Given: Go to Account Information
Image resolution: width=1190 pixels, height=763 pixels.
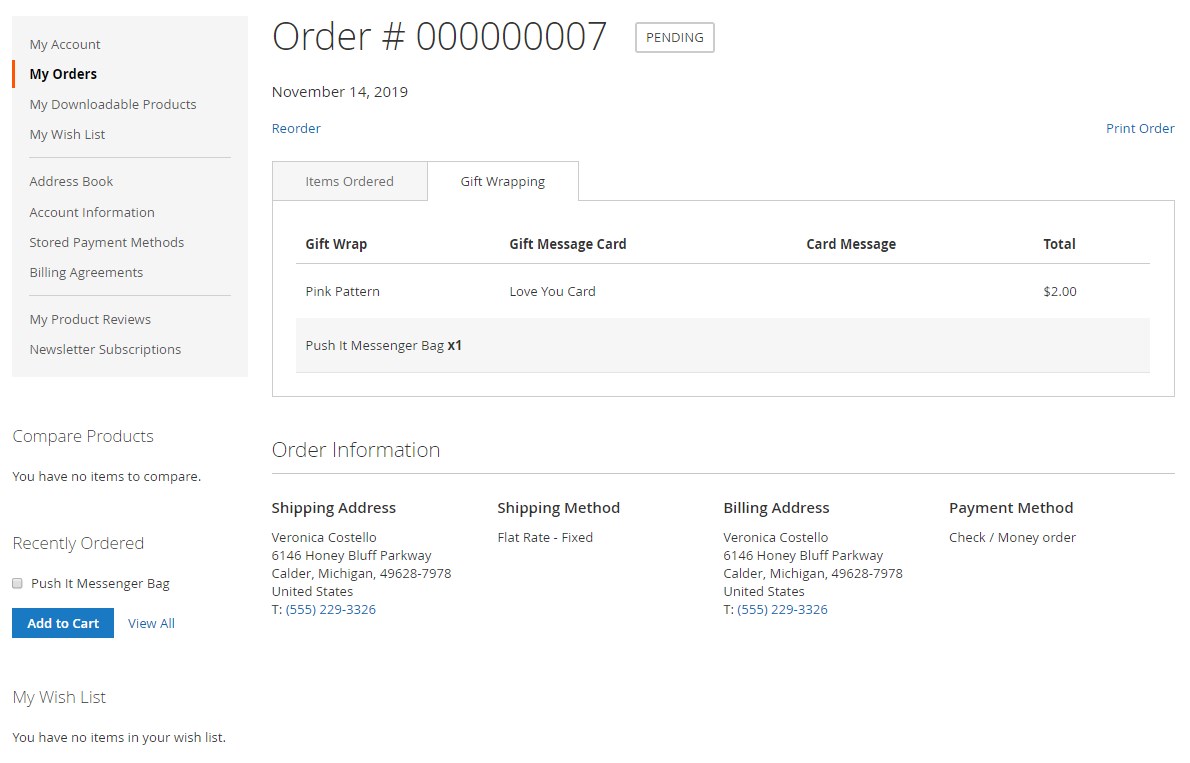Looking at the screenshot, I should click(92, 212).
